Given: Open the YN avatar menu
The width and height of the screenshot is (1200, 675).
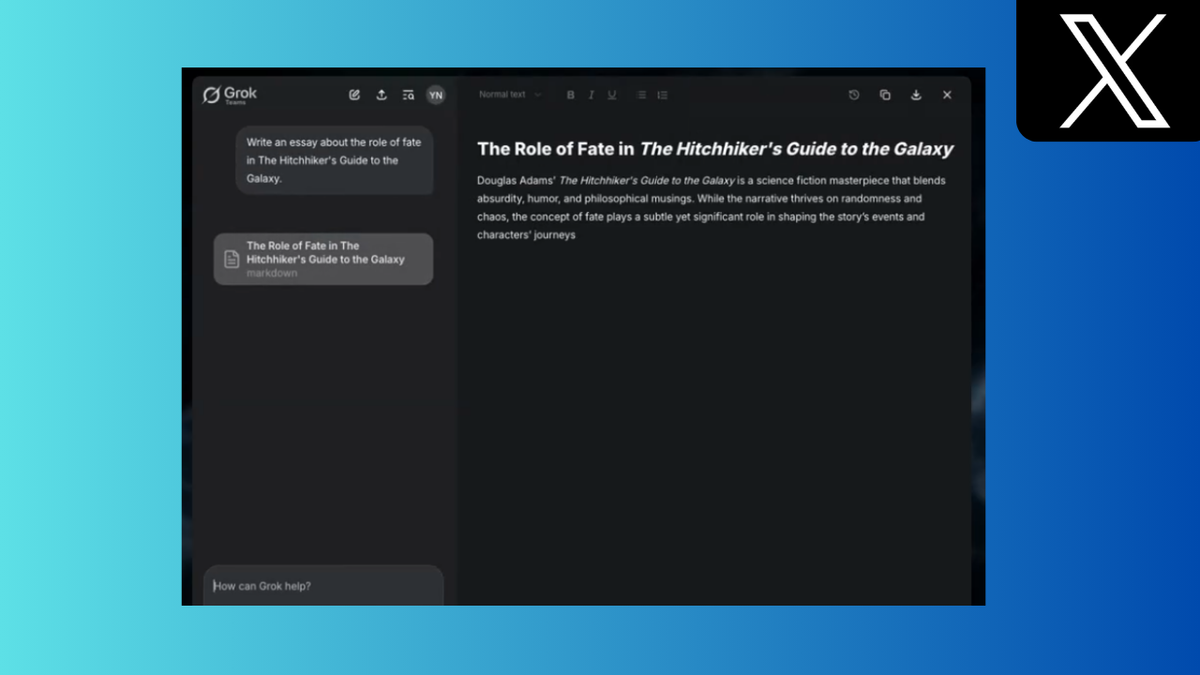Looking at the screenshot, I should point(435,94).
